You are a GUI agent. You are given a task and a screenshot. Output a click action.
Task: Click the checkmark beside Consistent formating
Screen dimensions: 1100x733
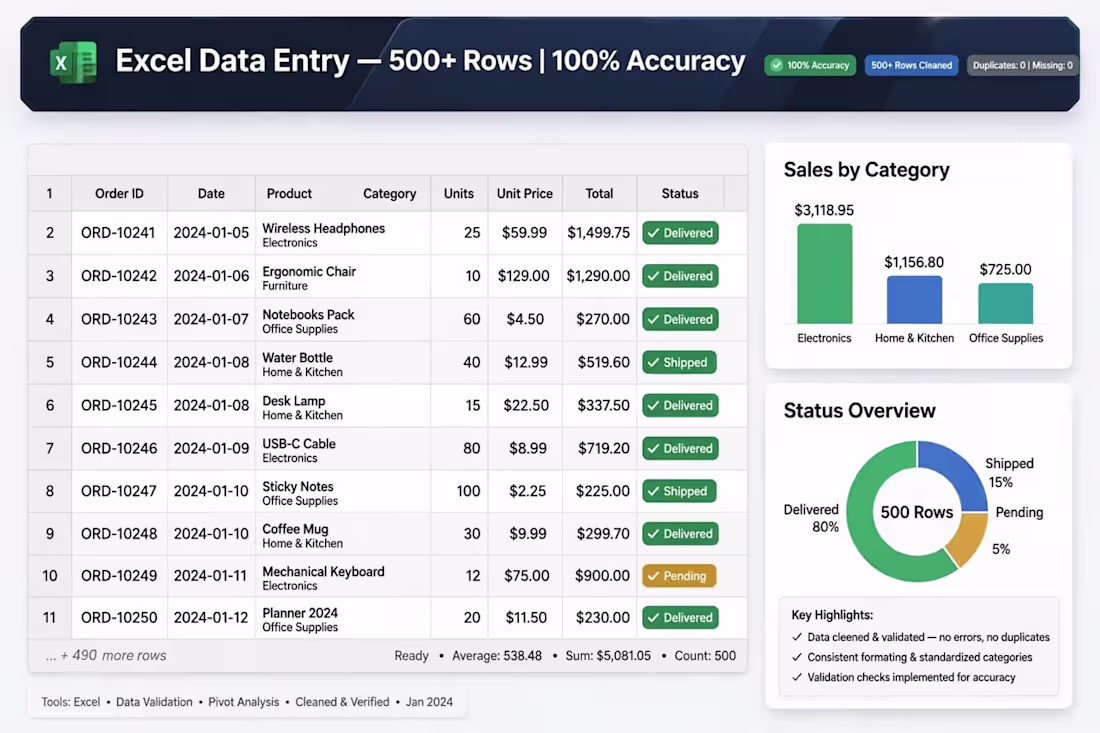point(797,657)
